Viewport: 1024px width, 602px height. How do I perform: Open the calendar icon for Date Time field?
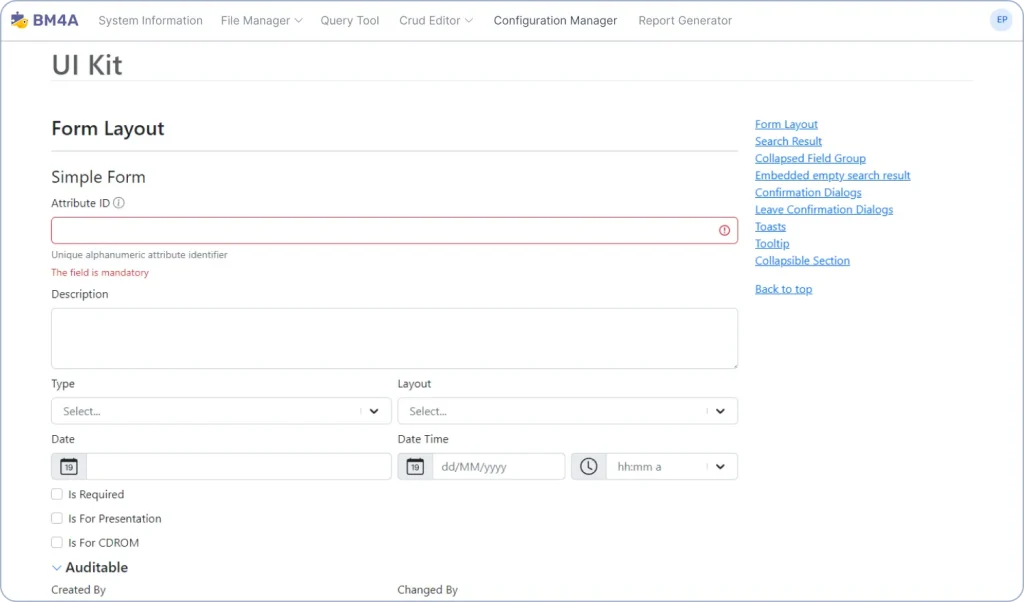(415, 467)
